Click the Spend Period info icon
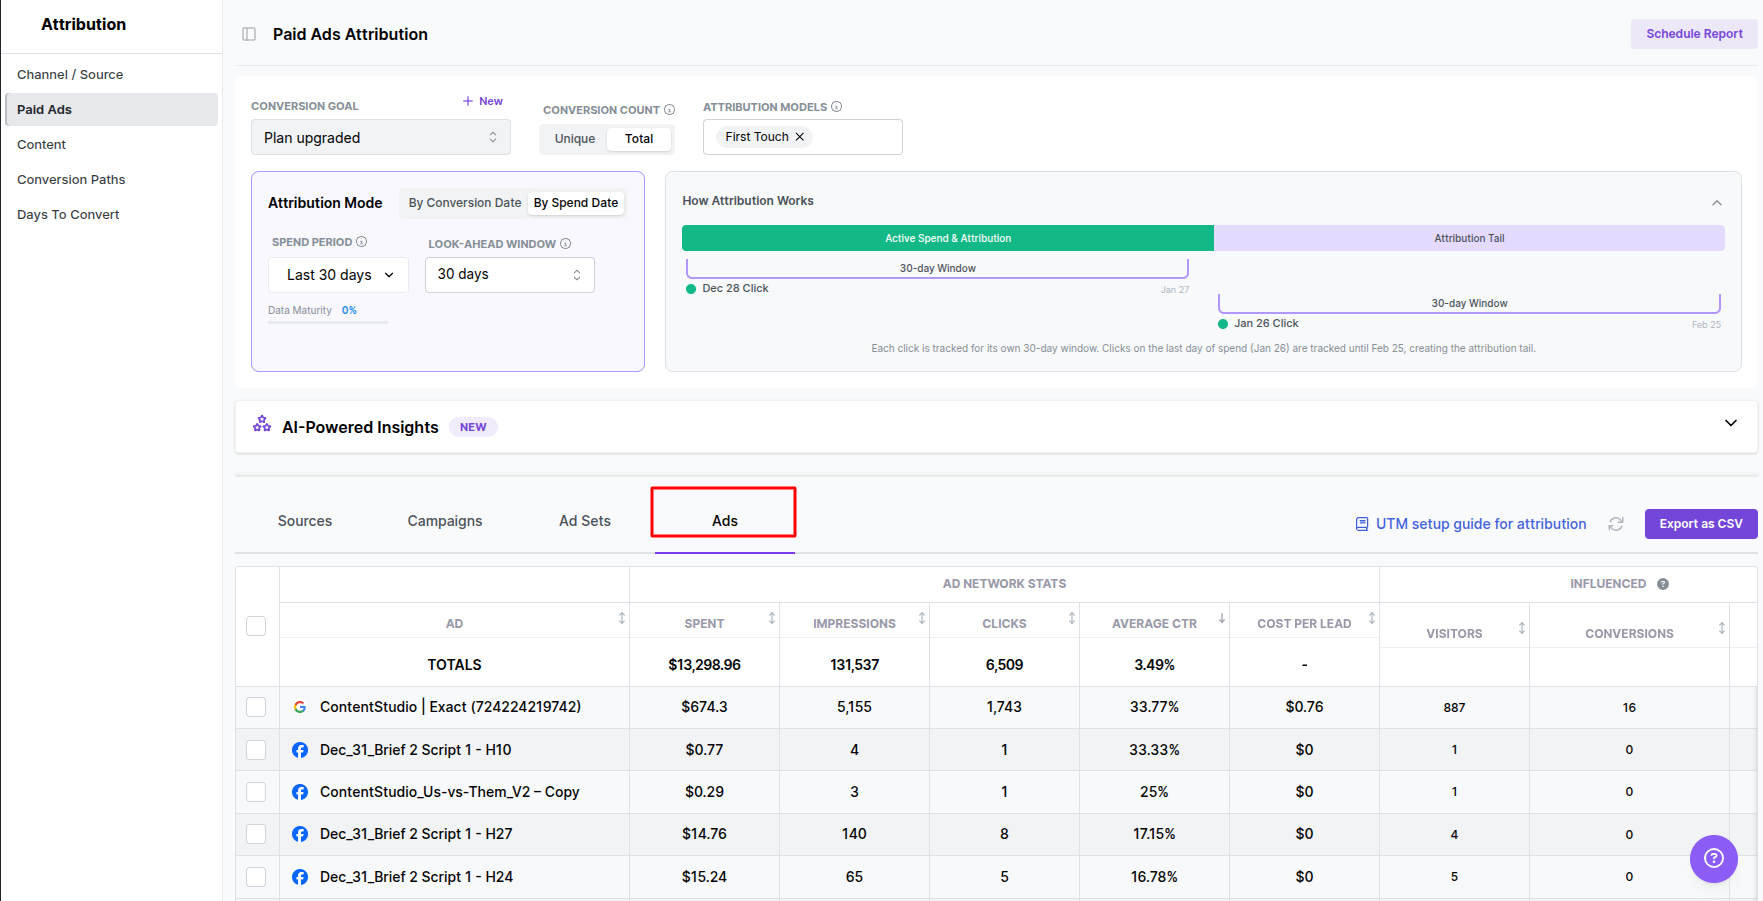Image resolution: width=1763 pixels, height=901 pixels. pos(362,242)
